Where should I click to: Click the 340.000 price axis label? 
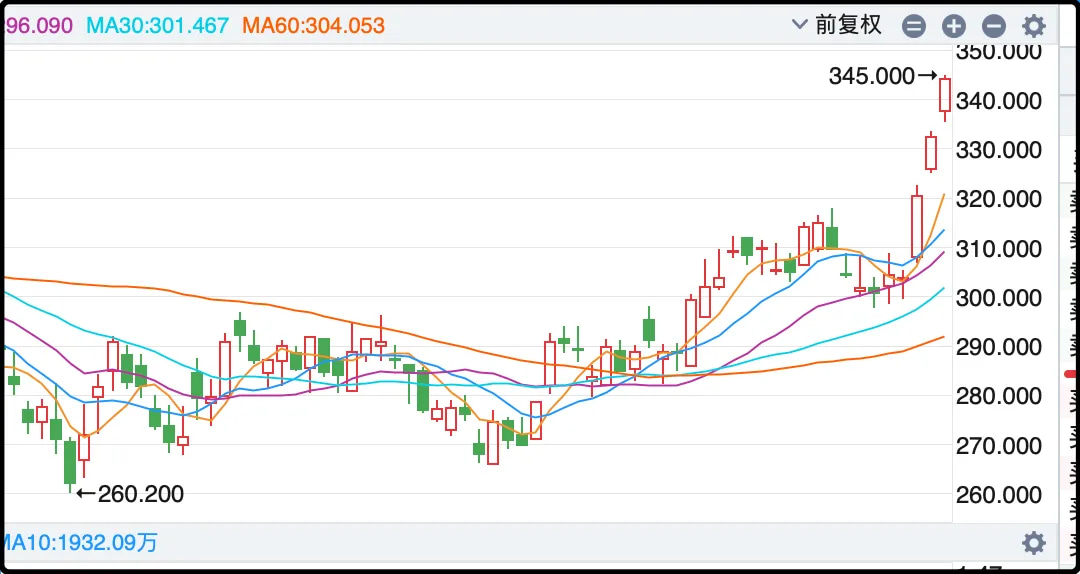click(999, 101)
